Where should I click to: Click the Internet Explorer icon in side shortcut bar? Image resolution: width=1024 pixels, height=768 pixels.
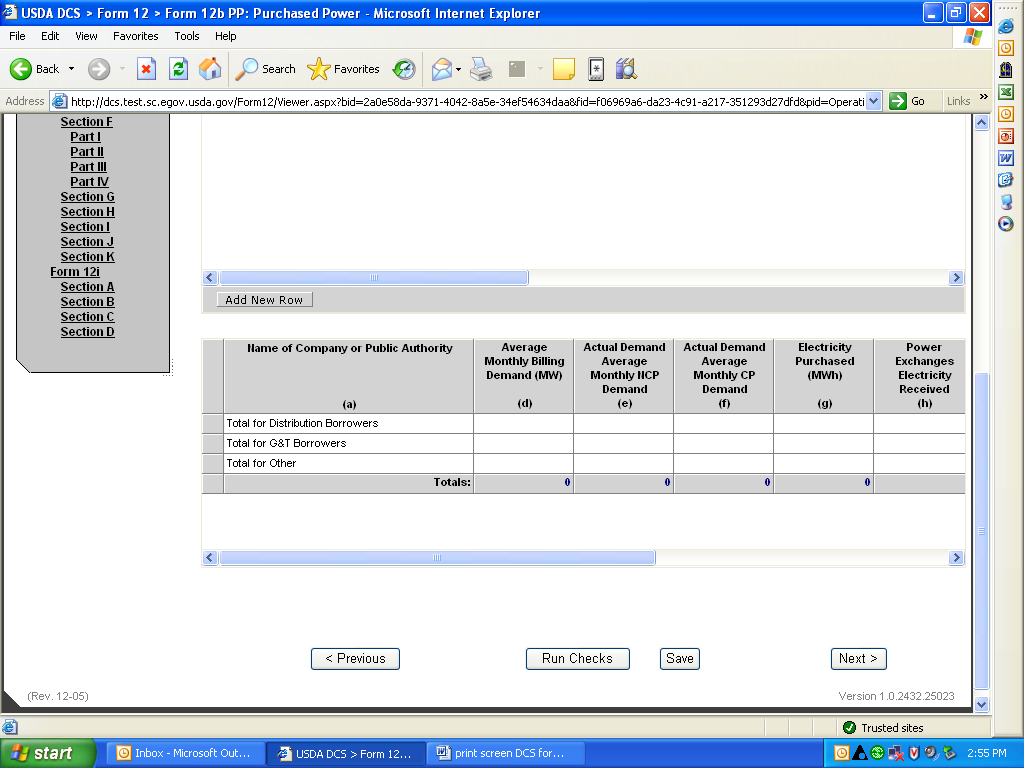pos(1006,26)
